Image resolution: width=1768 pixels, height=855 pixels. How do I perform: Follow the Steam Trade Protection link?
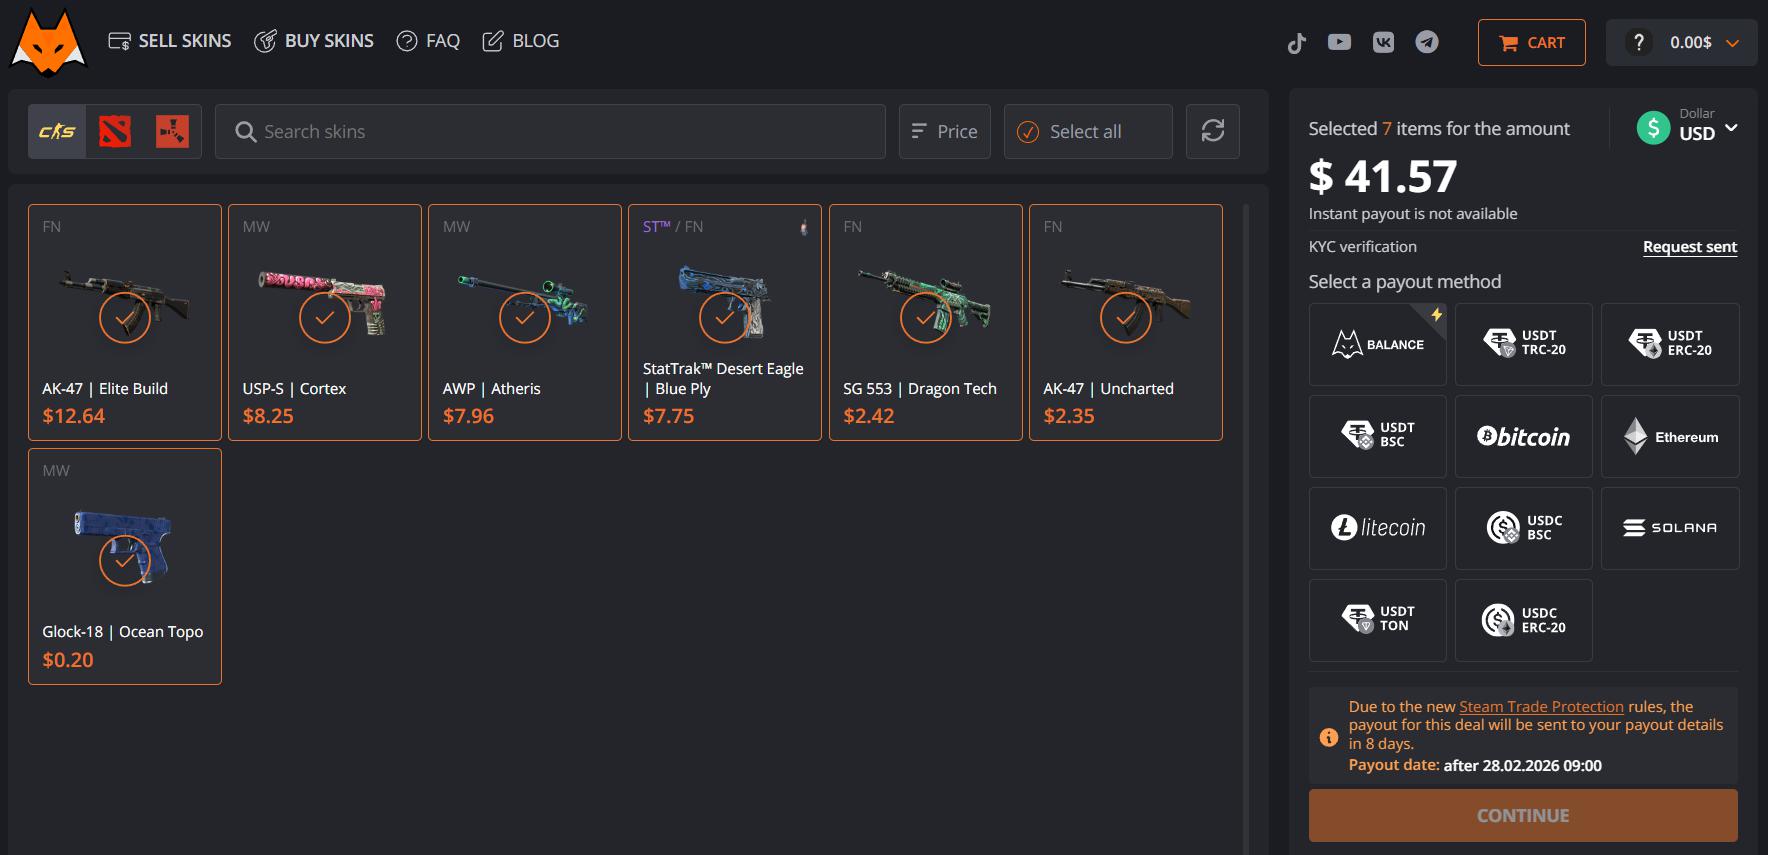tap(1541, 706)
